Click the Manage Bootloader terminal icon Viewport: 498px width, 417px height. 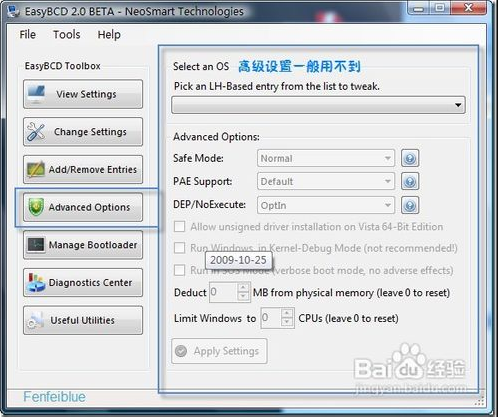click(36, 245)
